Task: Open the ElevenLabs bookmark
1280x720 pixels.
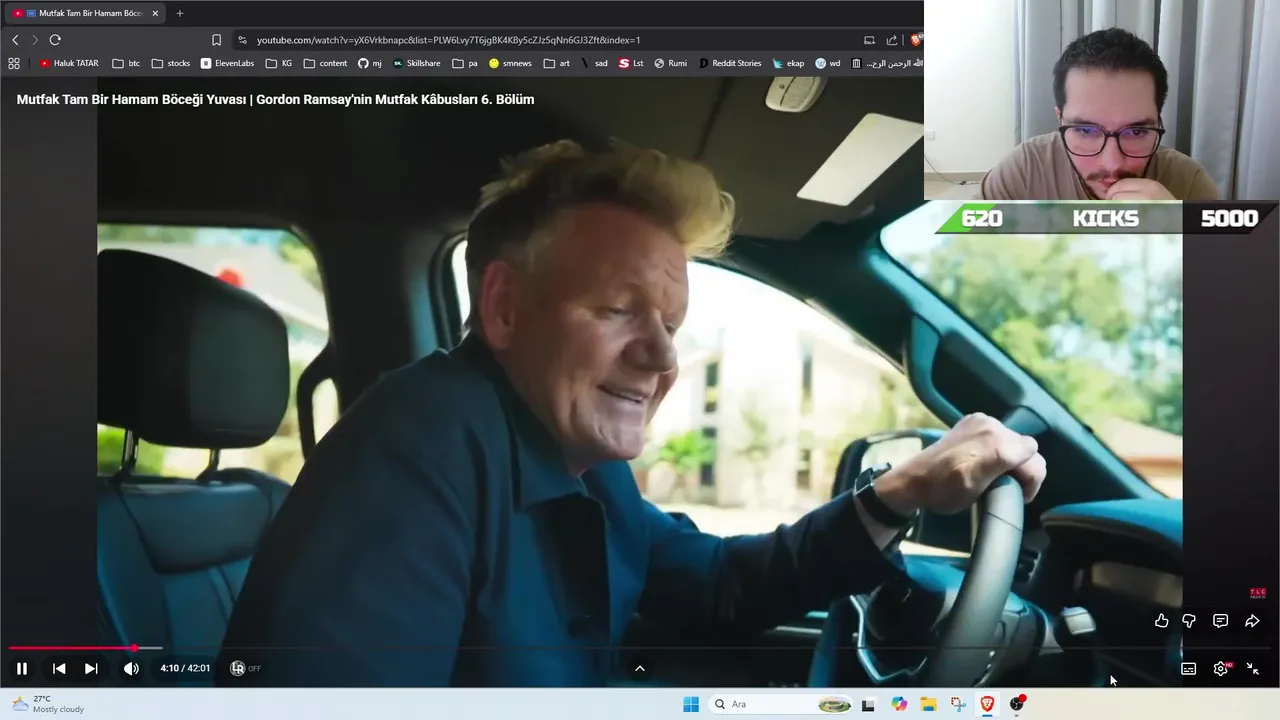Action: point(227,63)
